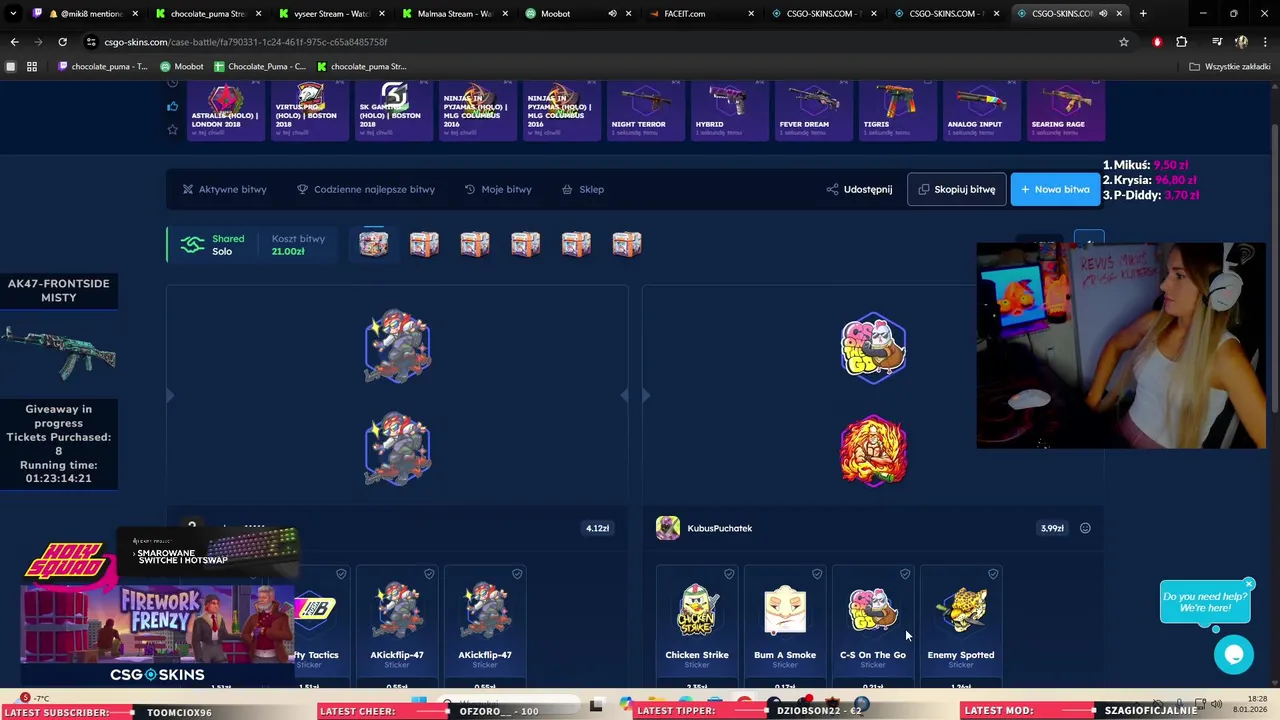Image resolution: width=1280 pixels, height=720 pixels.
Task: Toggle the shield icon on Chicken Strike sticker
Action: tap(729, 574)
